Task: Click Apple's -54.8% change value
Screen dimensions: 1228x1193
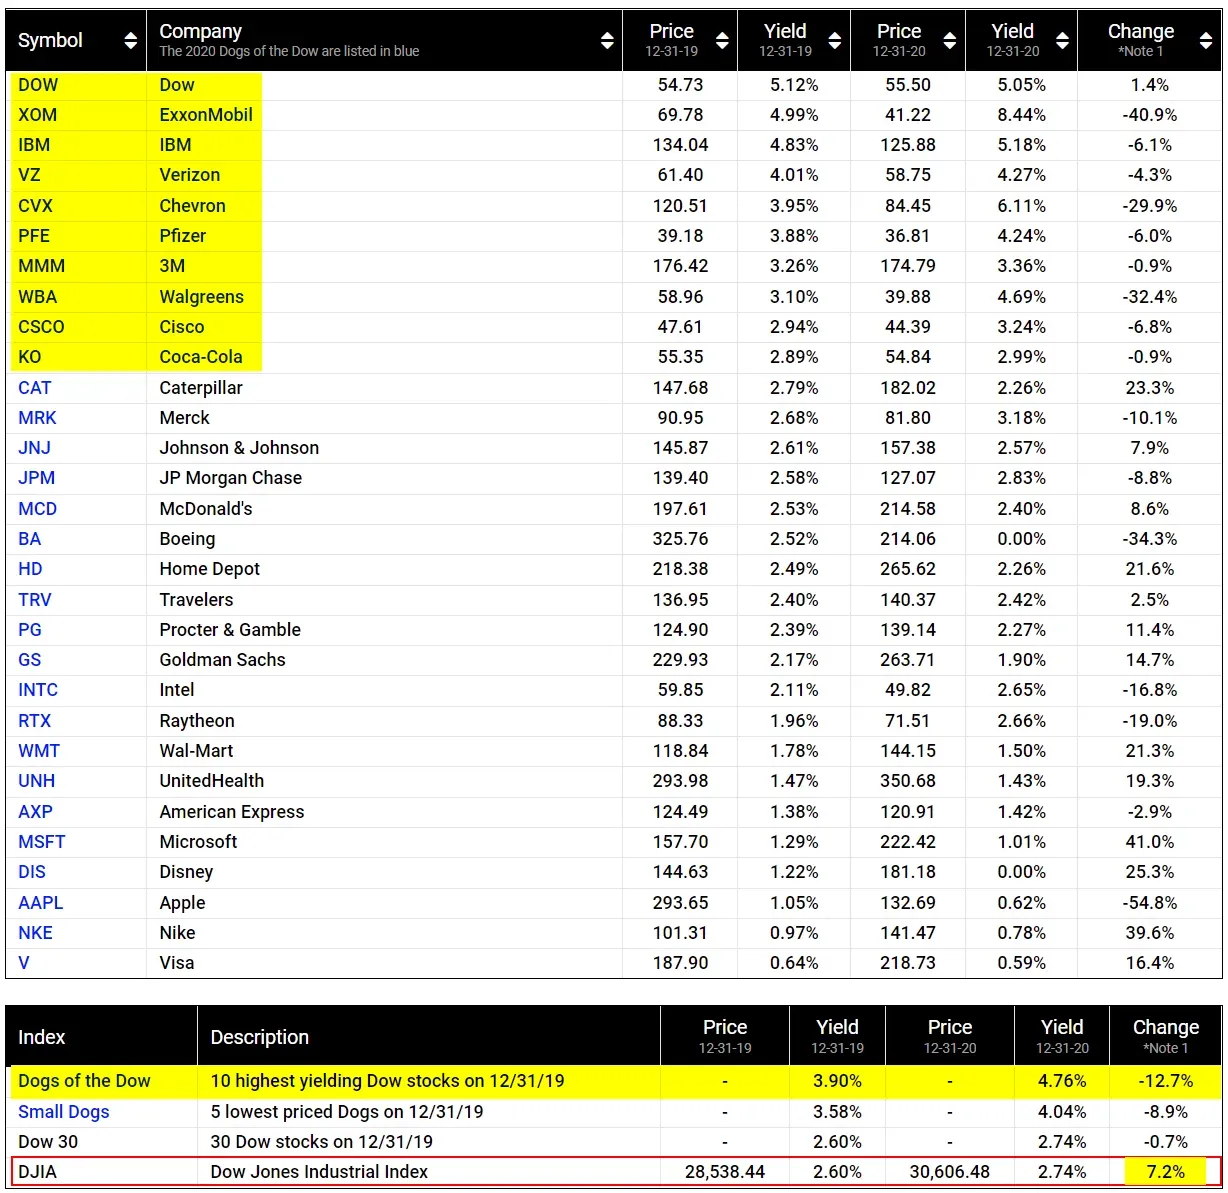Action: [x=1150, y=903]
